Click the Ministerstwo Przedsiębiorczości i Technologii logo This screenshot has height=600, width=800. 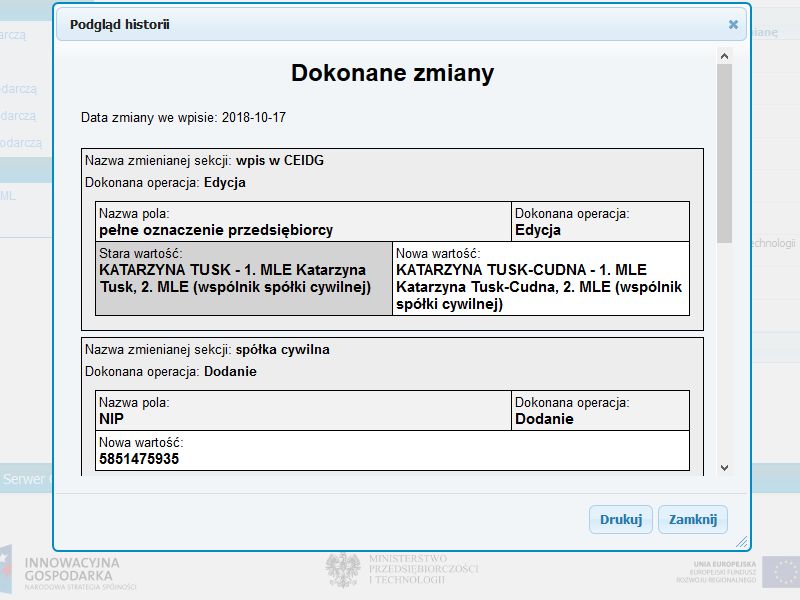tap(402, 569)
